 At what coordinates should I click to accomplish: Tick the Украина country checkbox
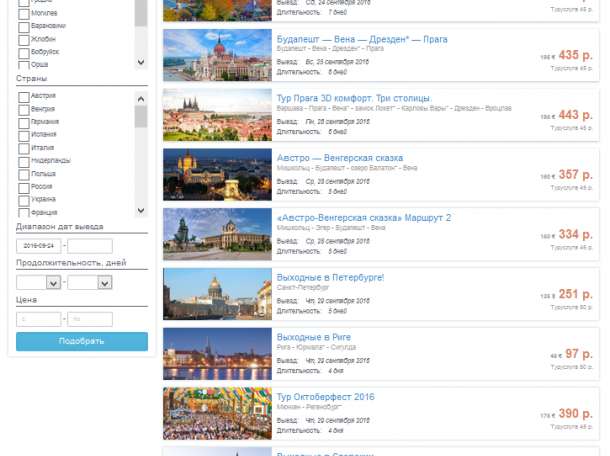tap(24, 200)
